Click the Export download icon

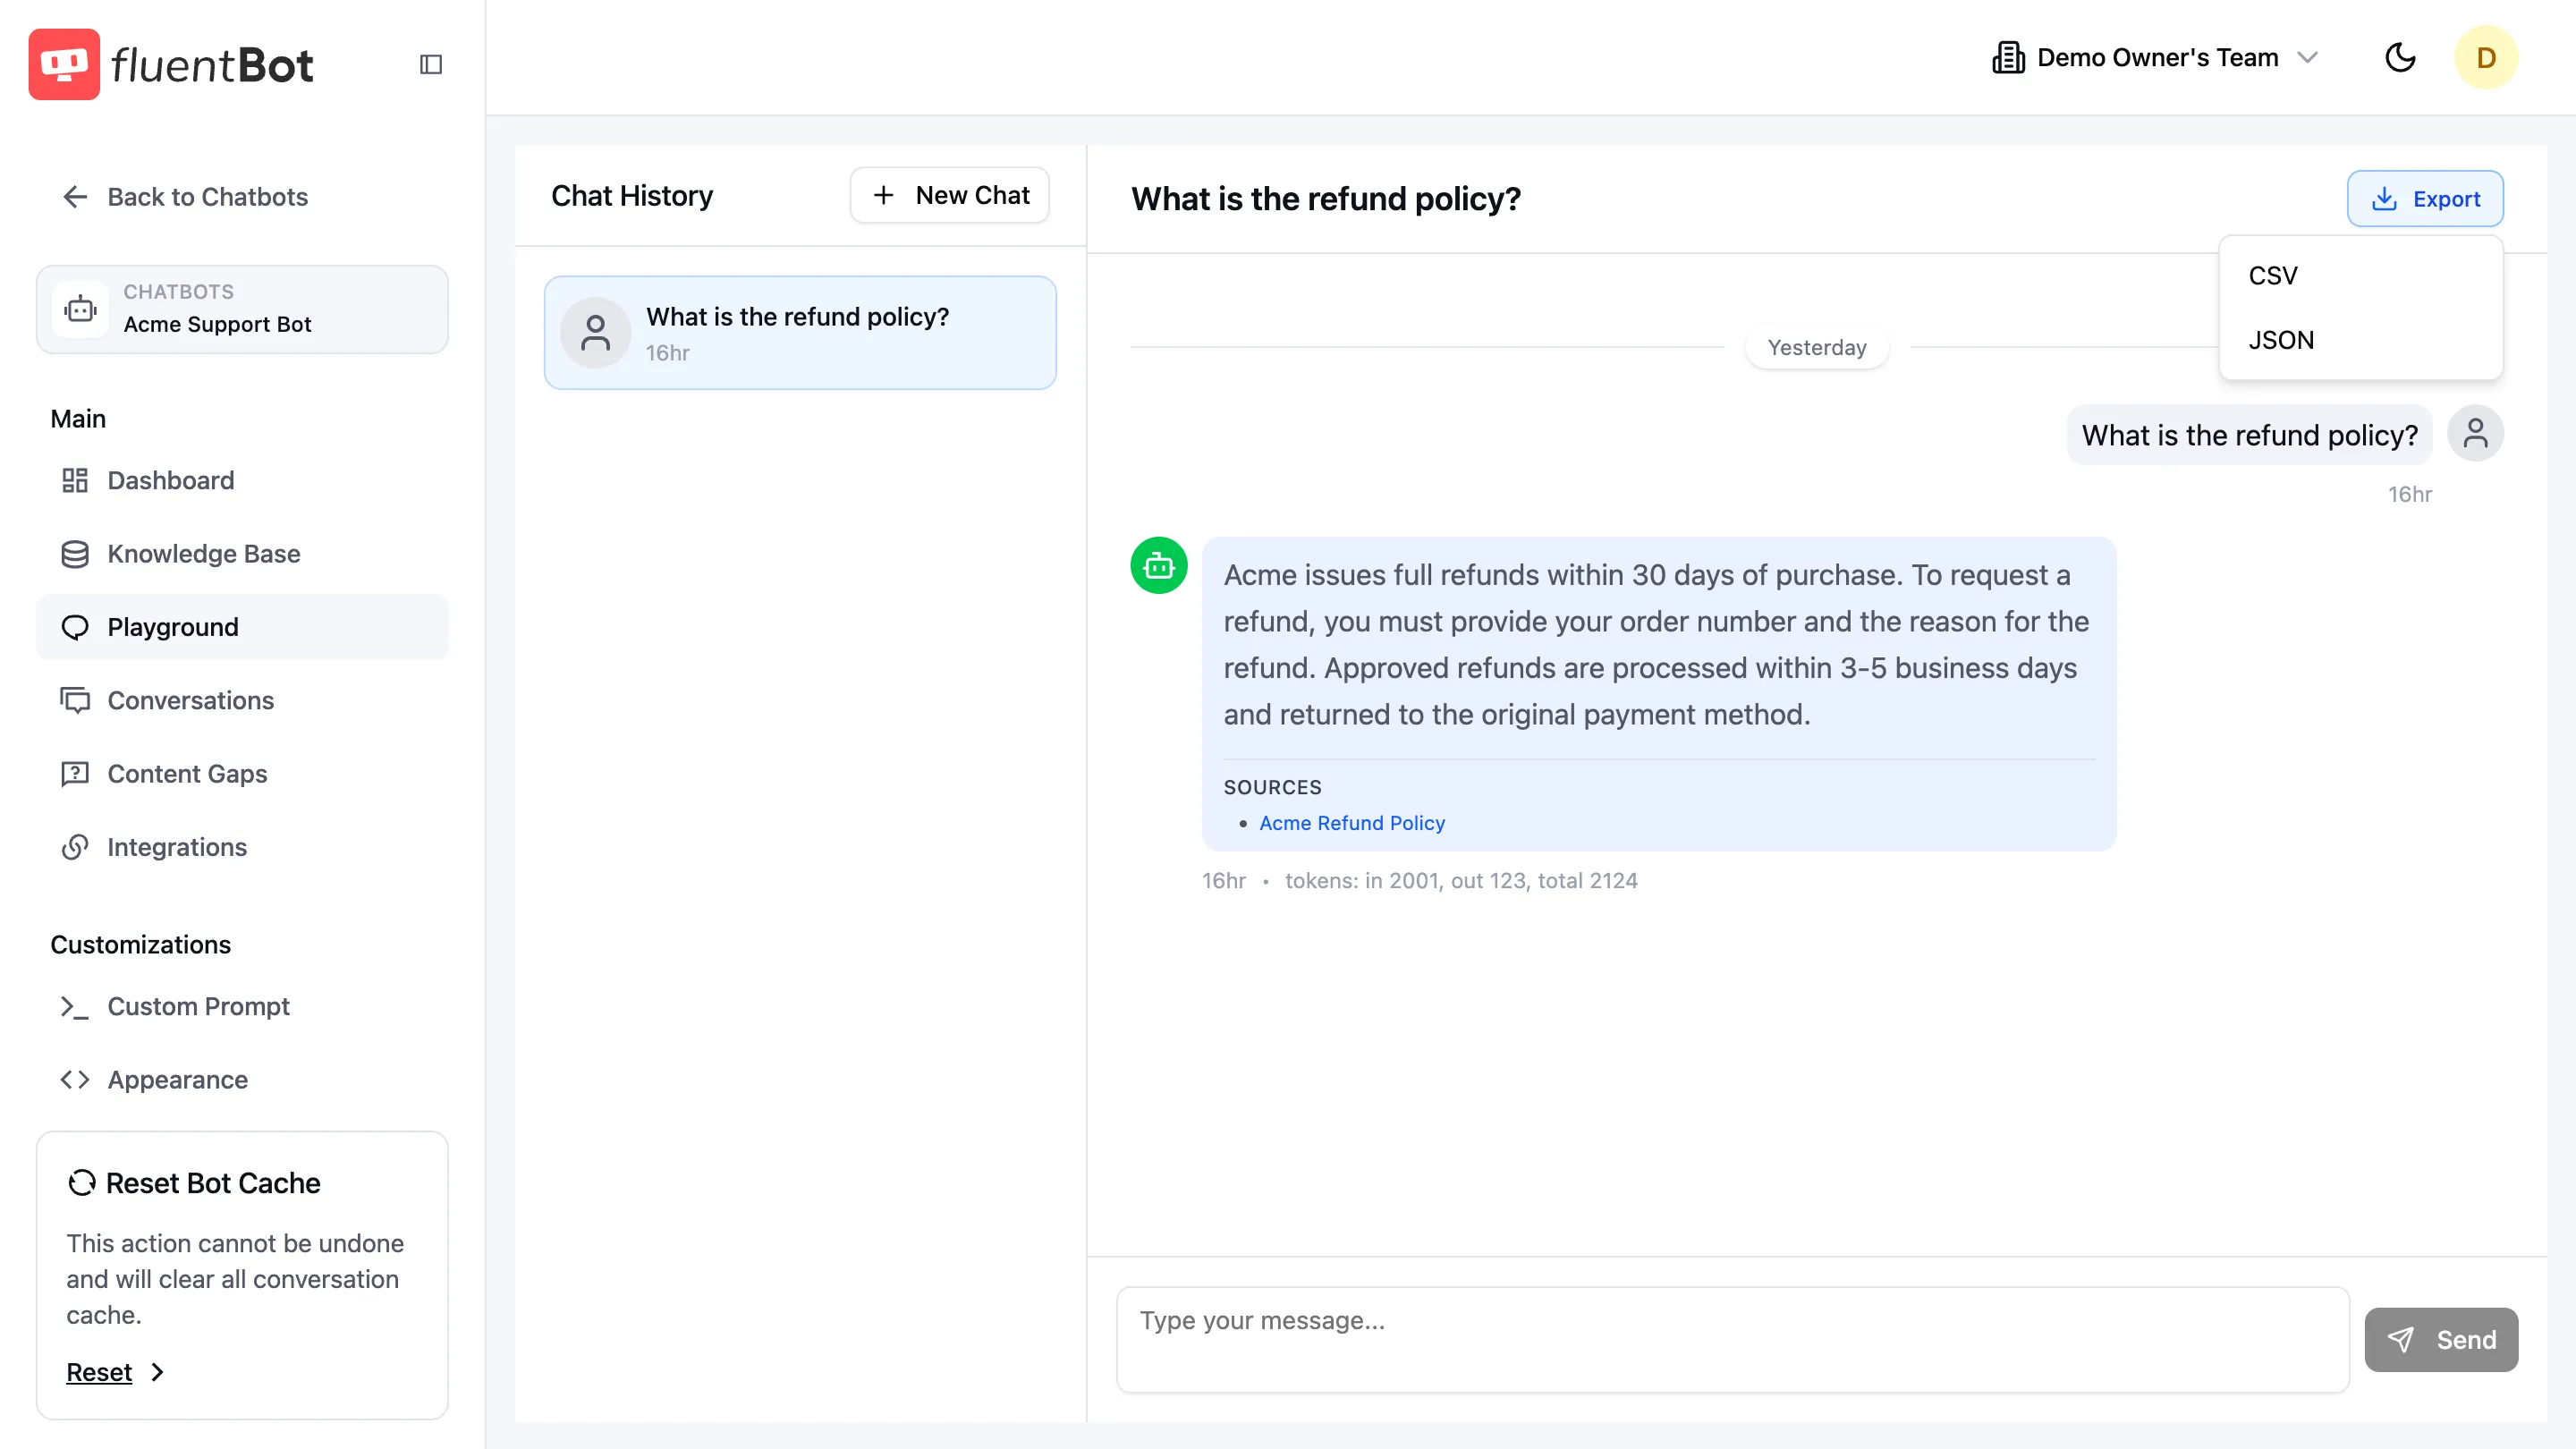coord(2384,198)
